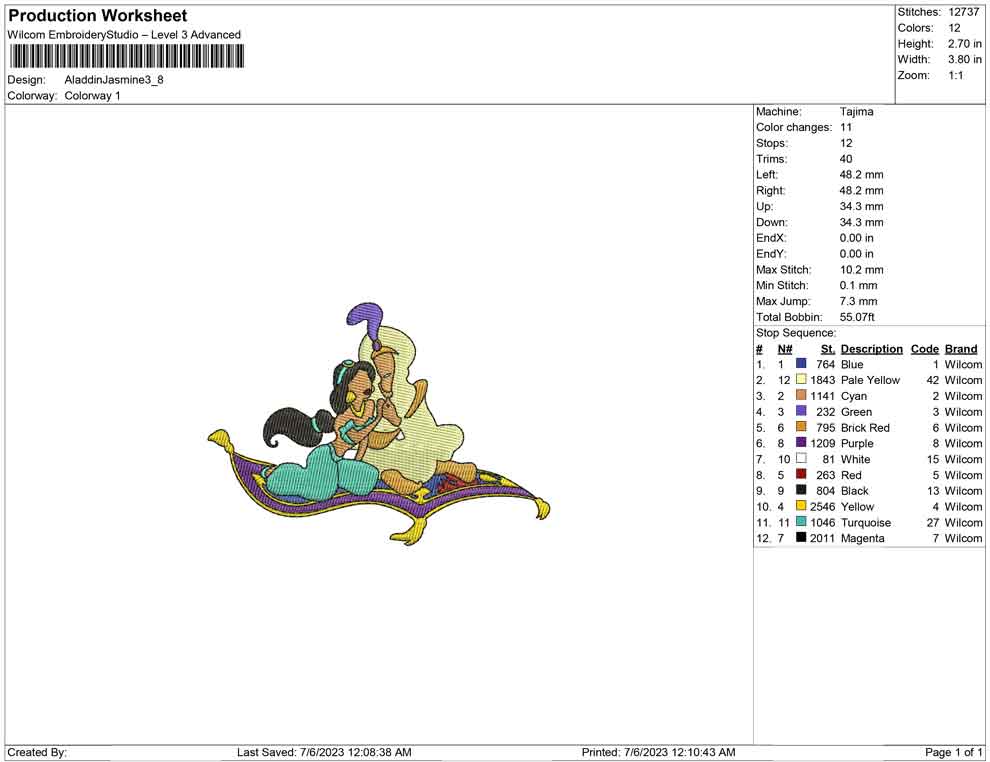Viewport: 990px width, 762px height.
Task: Click the Color changes value '11'
Action: point(845,128)
